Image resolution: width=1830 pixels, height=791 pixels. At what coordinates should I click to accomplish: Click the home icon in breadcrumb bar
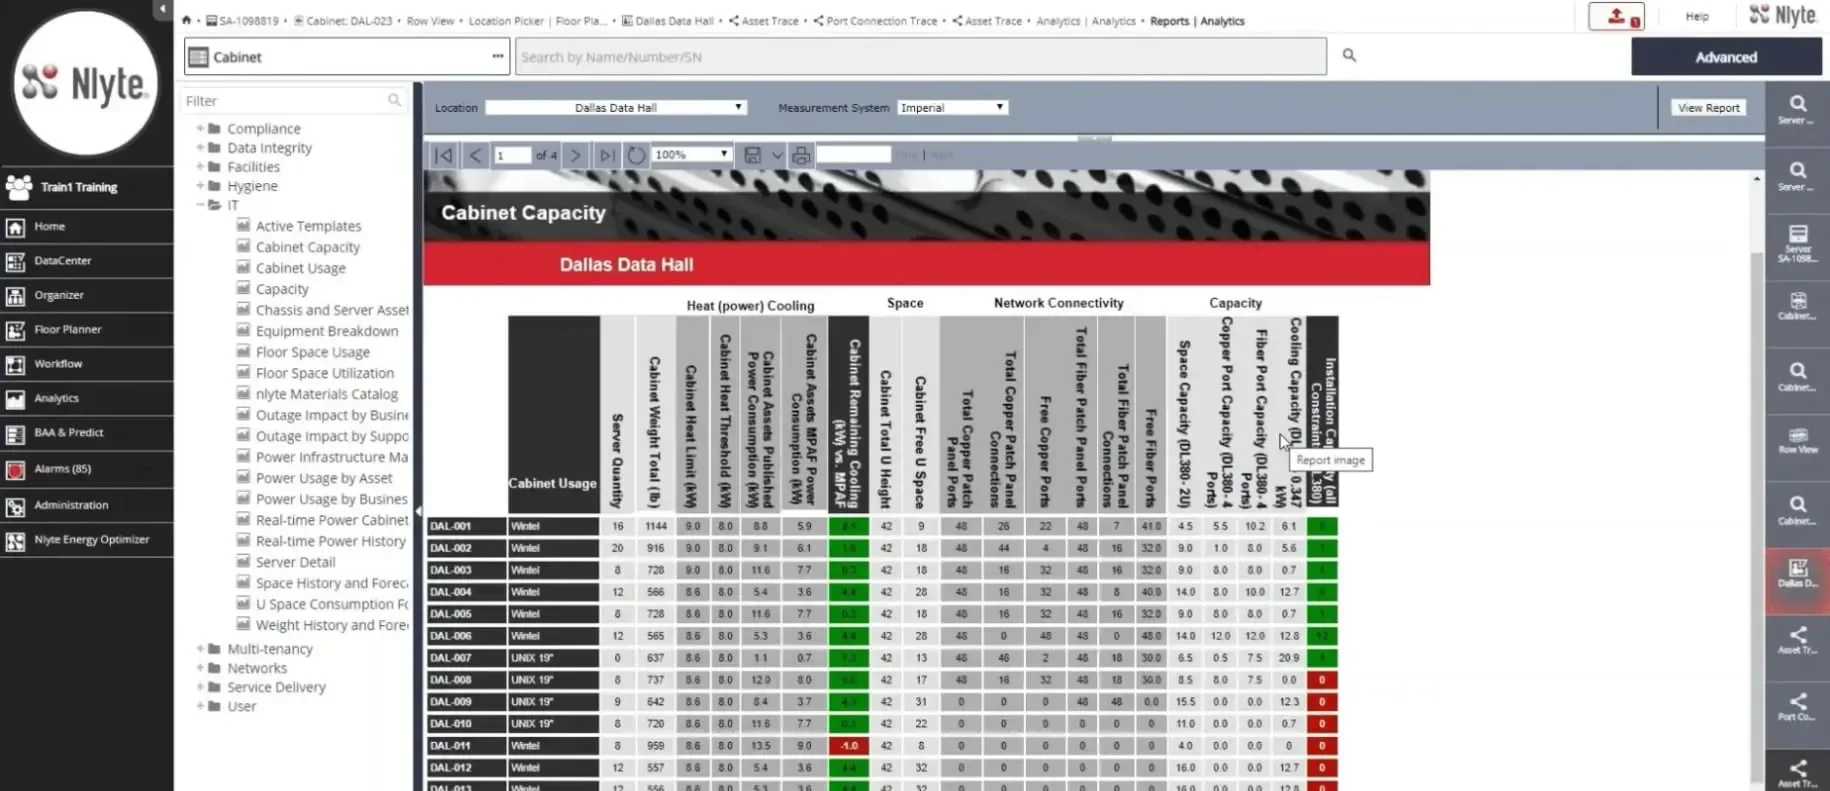pyautogui.click(x=187, y=20)
